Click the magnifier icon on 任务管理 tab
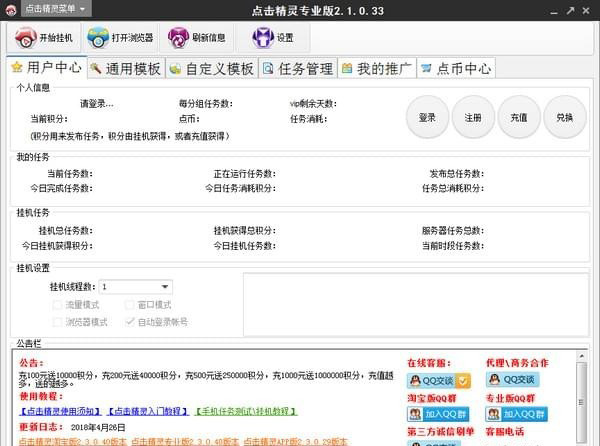Screen dimensions: 600x446 (x=268, y=69)
